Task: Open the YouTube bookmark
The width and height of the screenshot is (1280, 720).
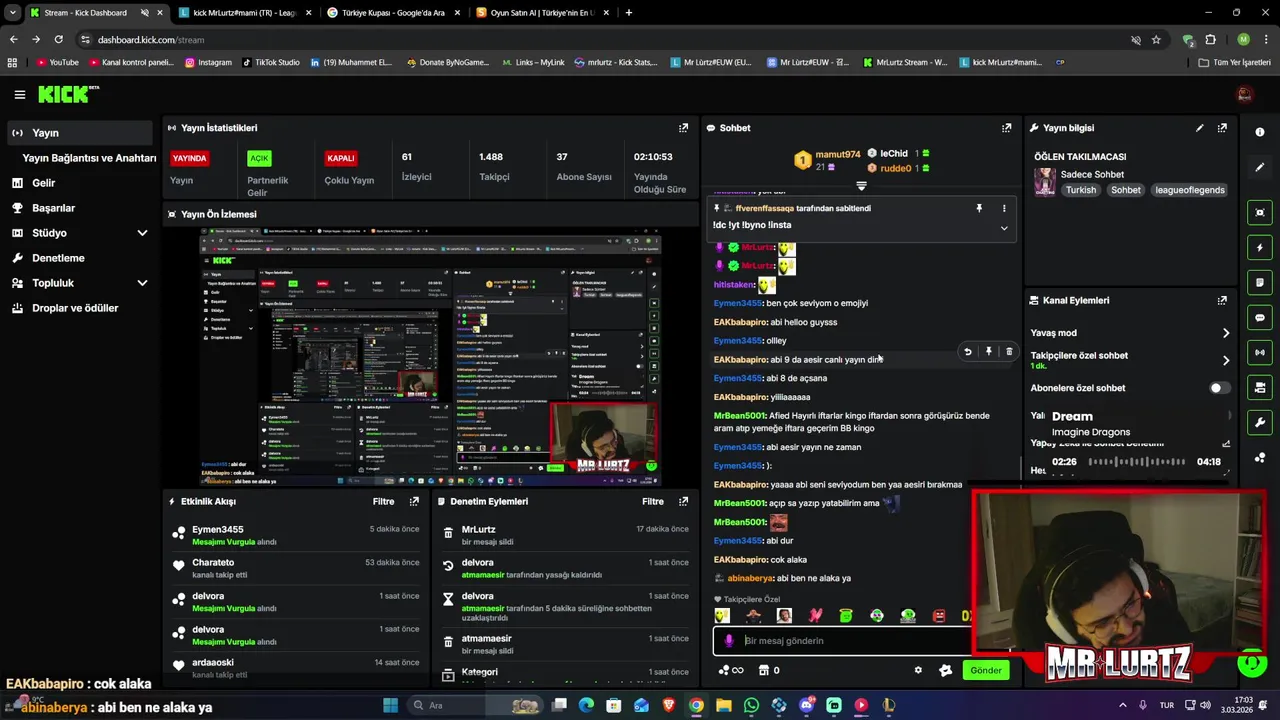Action: click(57, 62)
